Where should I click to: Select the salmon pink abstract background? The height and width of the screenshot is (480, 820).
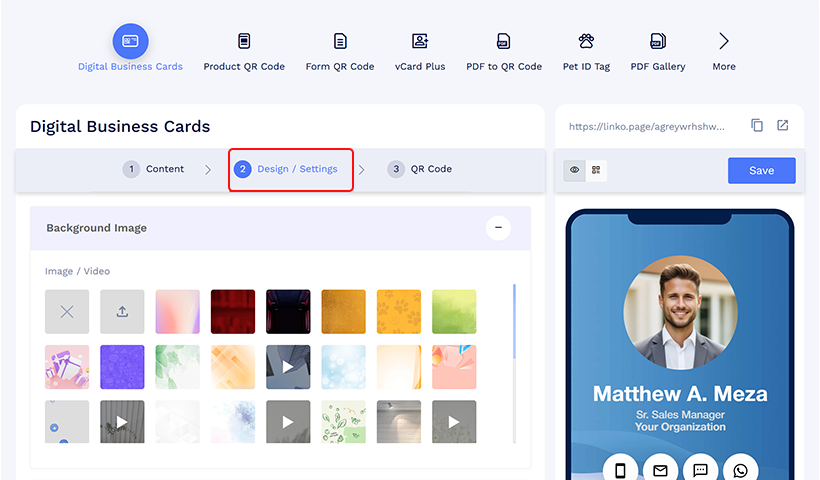[454, 367]
